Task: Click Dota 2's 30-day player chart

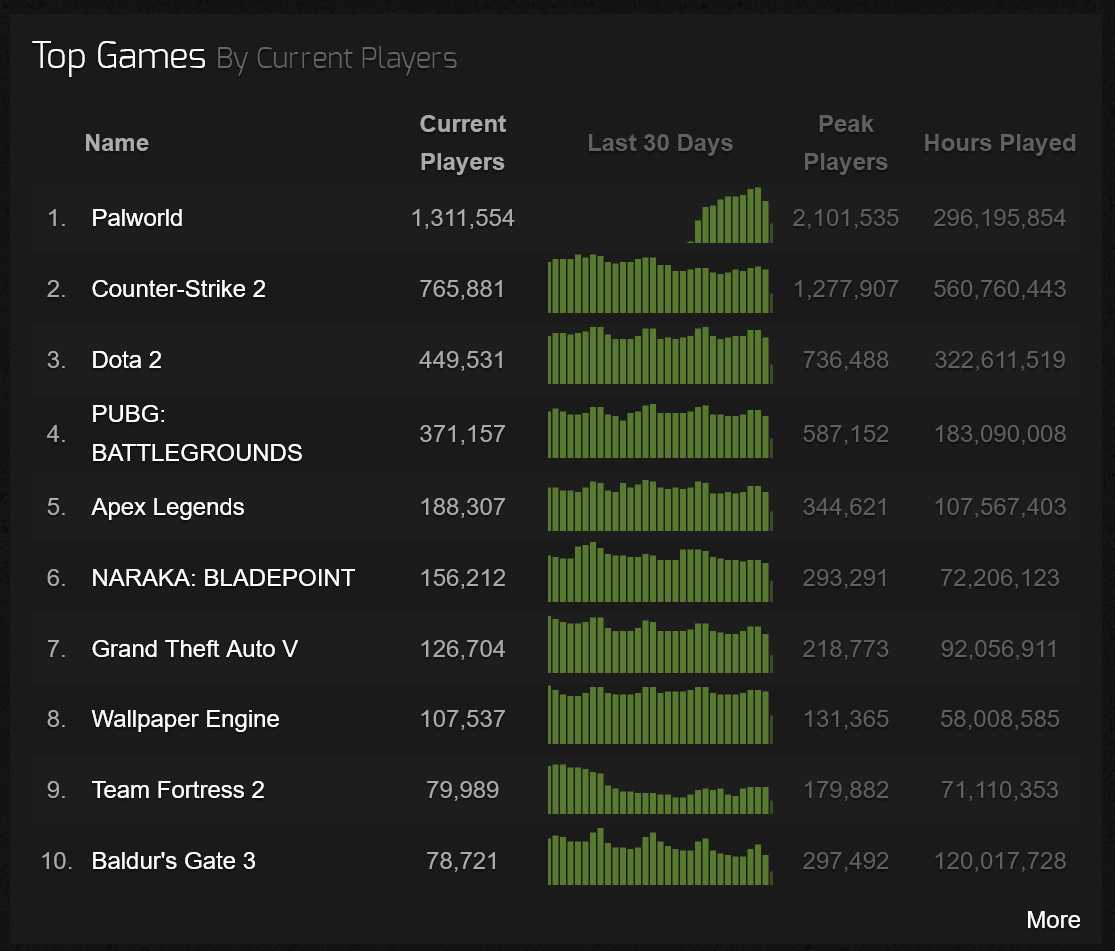Action: click(660, 356)
